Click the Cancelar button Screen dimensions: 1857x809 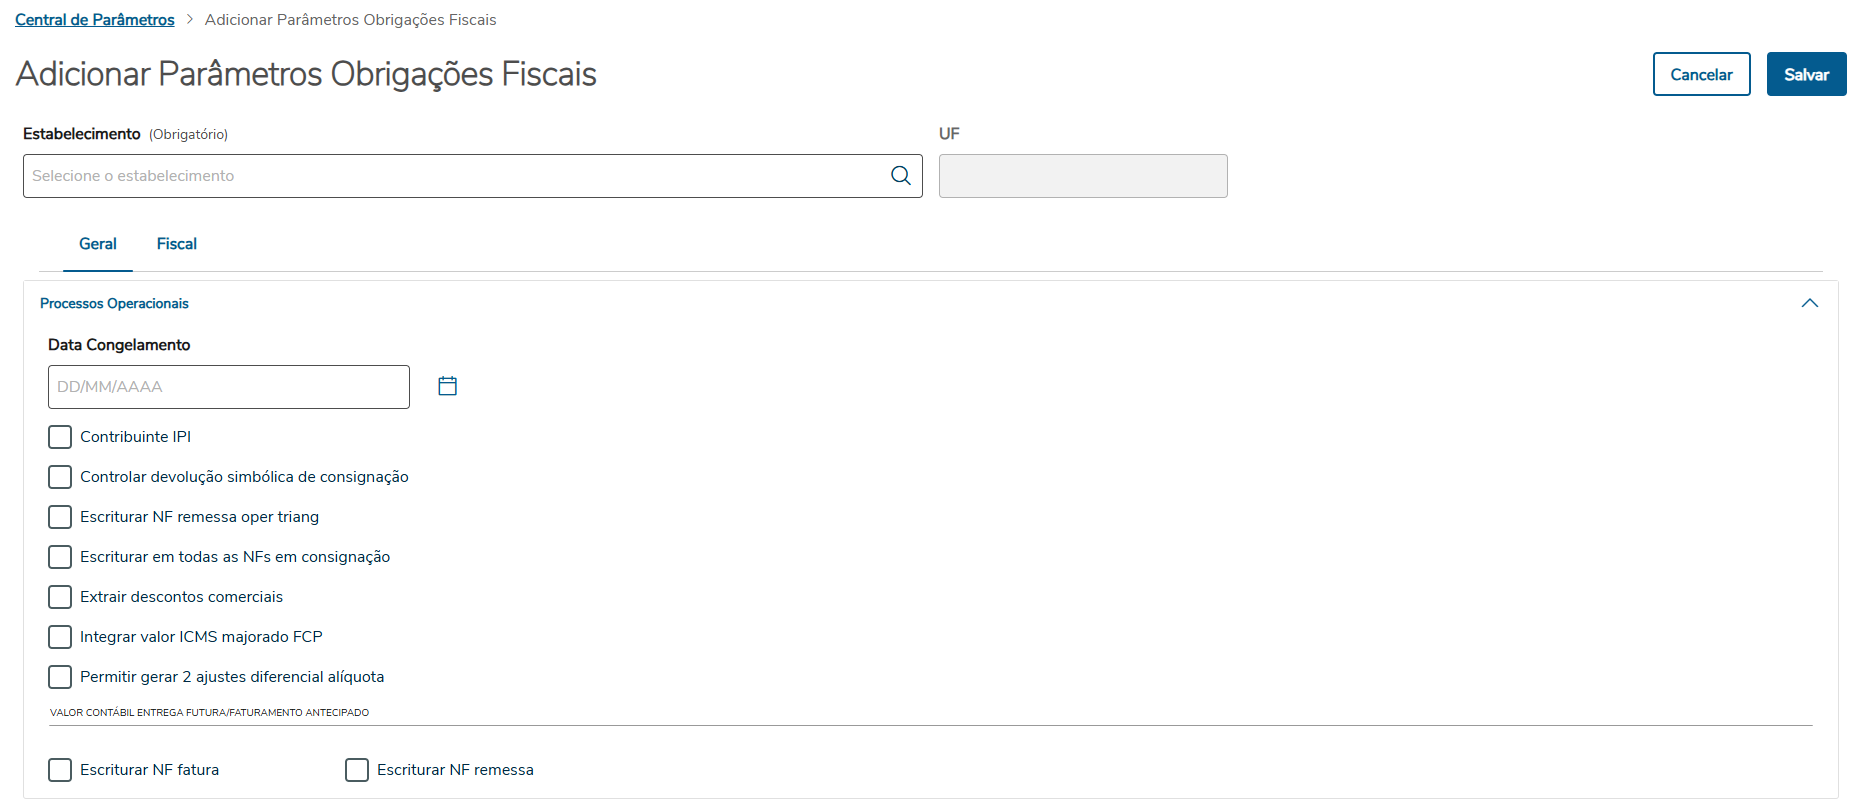click(1701, 75)
